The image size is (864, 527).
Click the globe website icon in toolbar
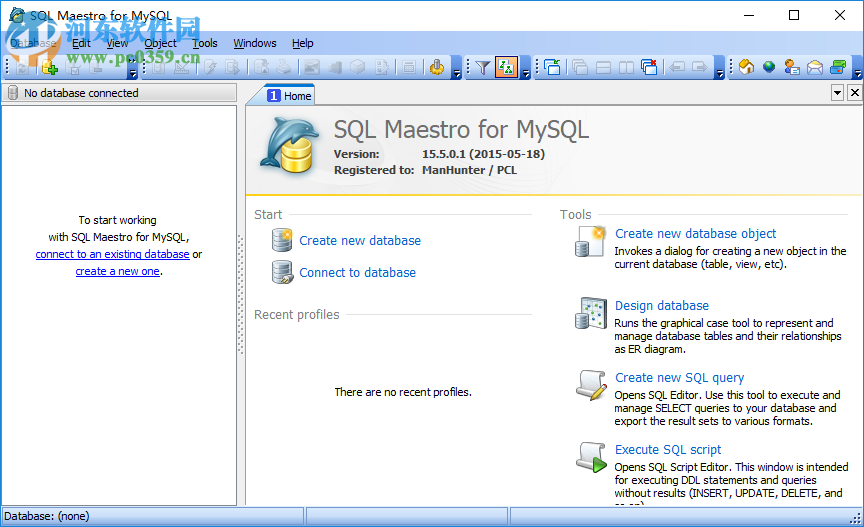(769, 67)
